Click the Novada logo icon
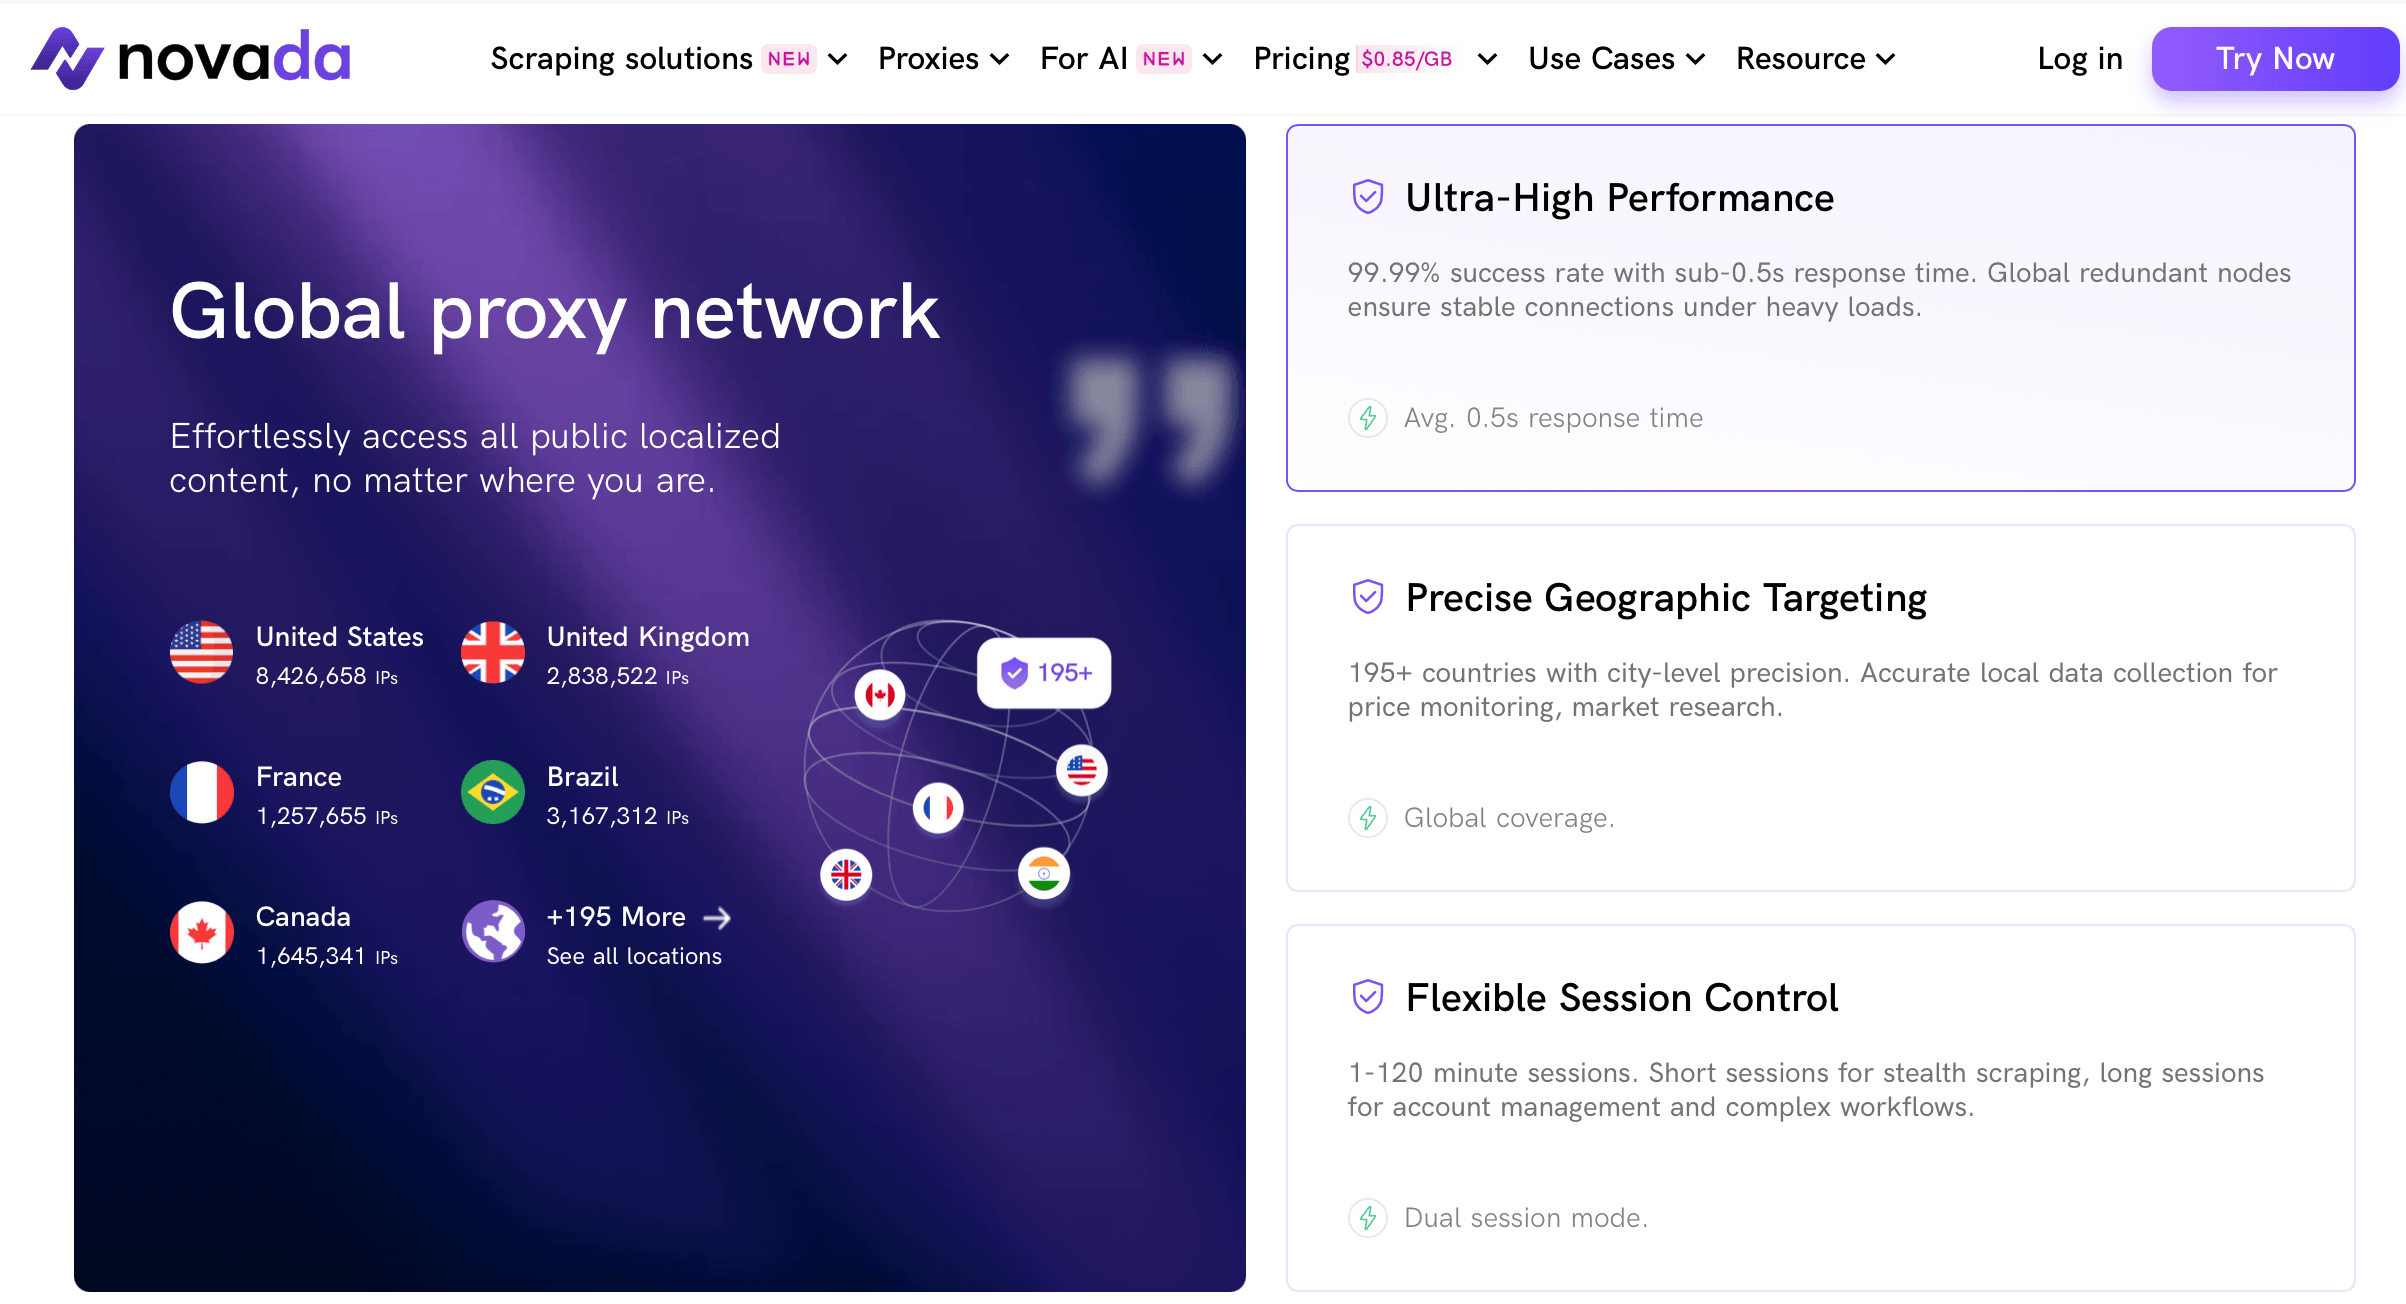 click(x=66, y=58)
